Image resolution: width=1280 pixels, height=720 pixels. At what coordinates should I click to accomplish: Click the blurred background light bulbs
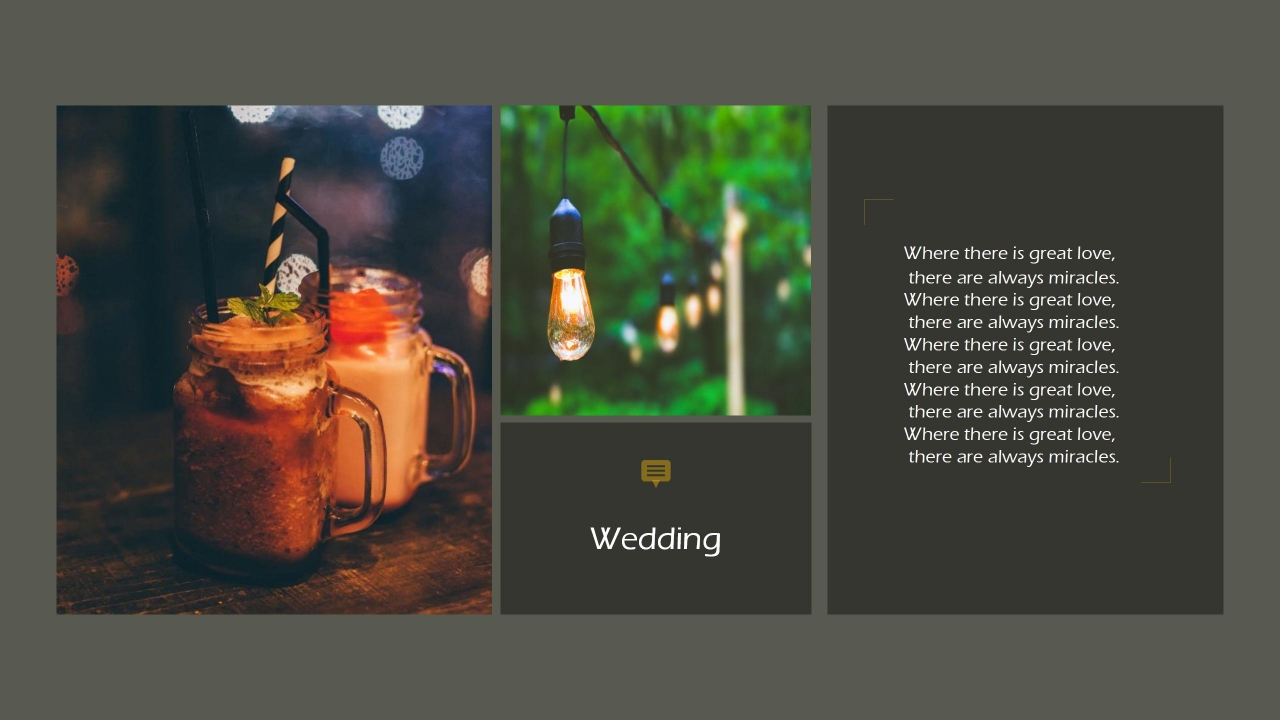click(x=690, y=305)
